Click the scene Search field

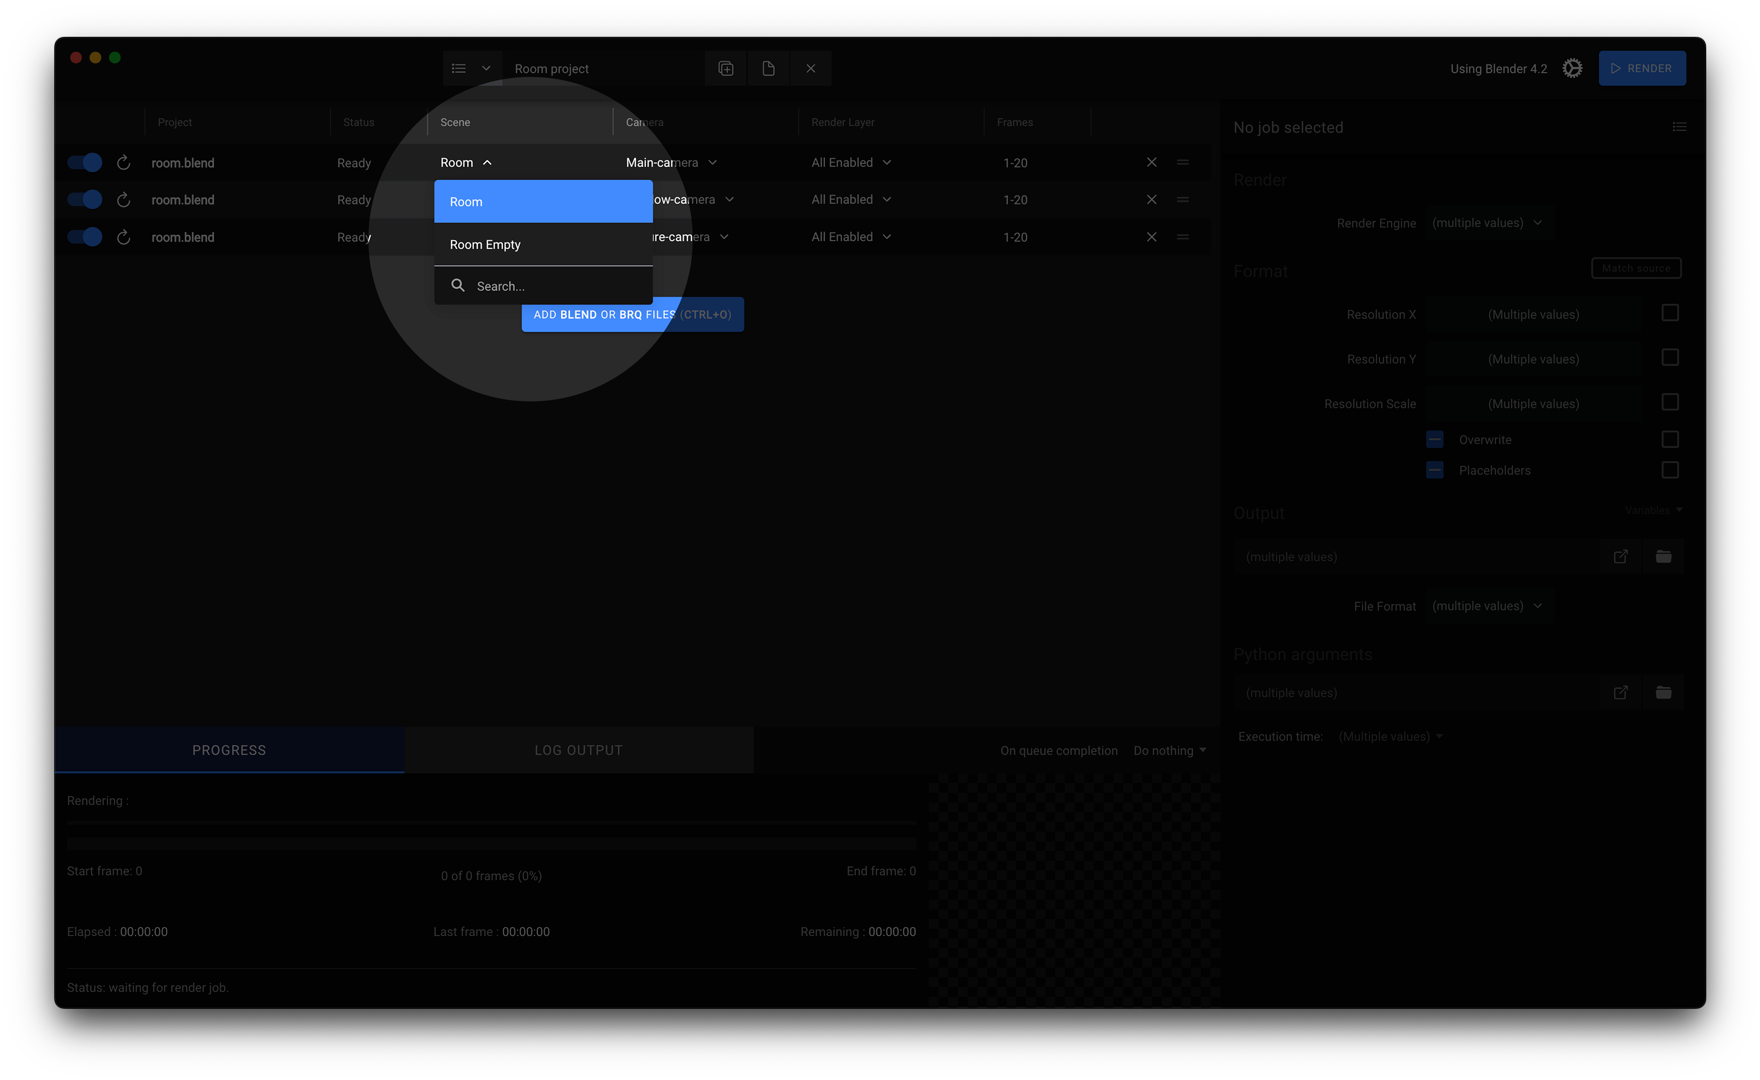point(550,287)
